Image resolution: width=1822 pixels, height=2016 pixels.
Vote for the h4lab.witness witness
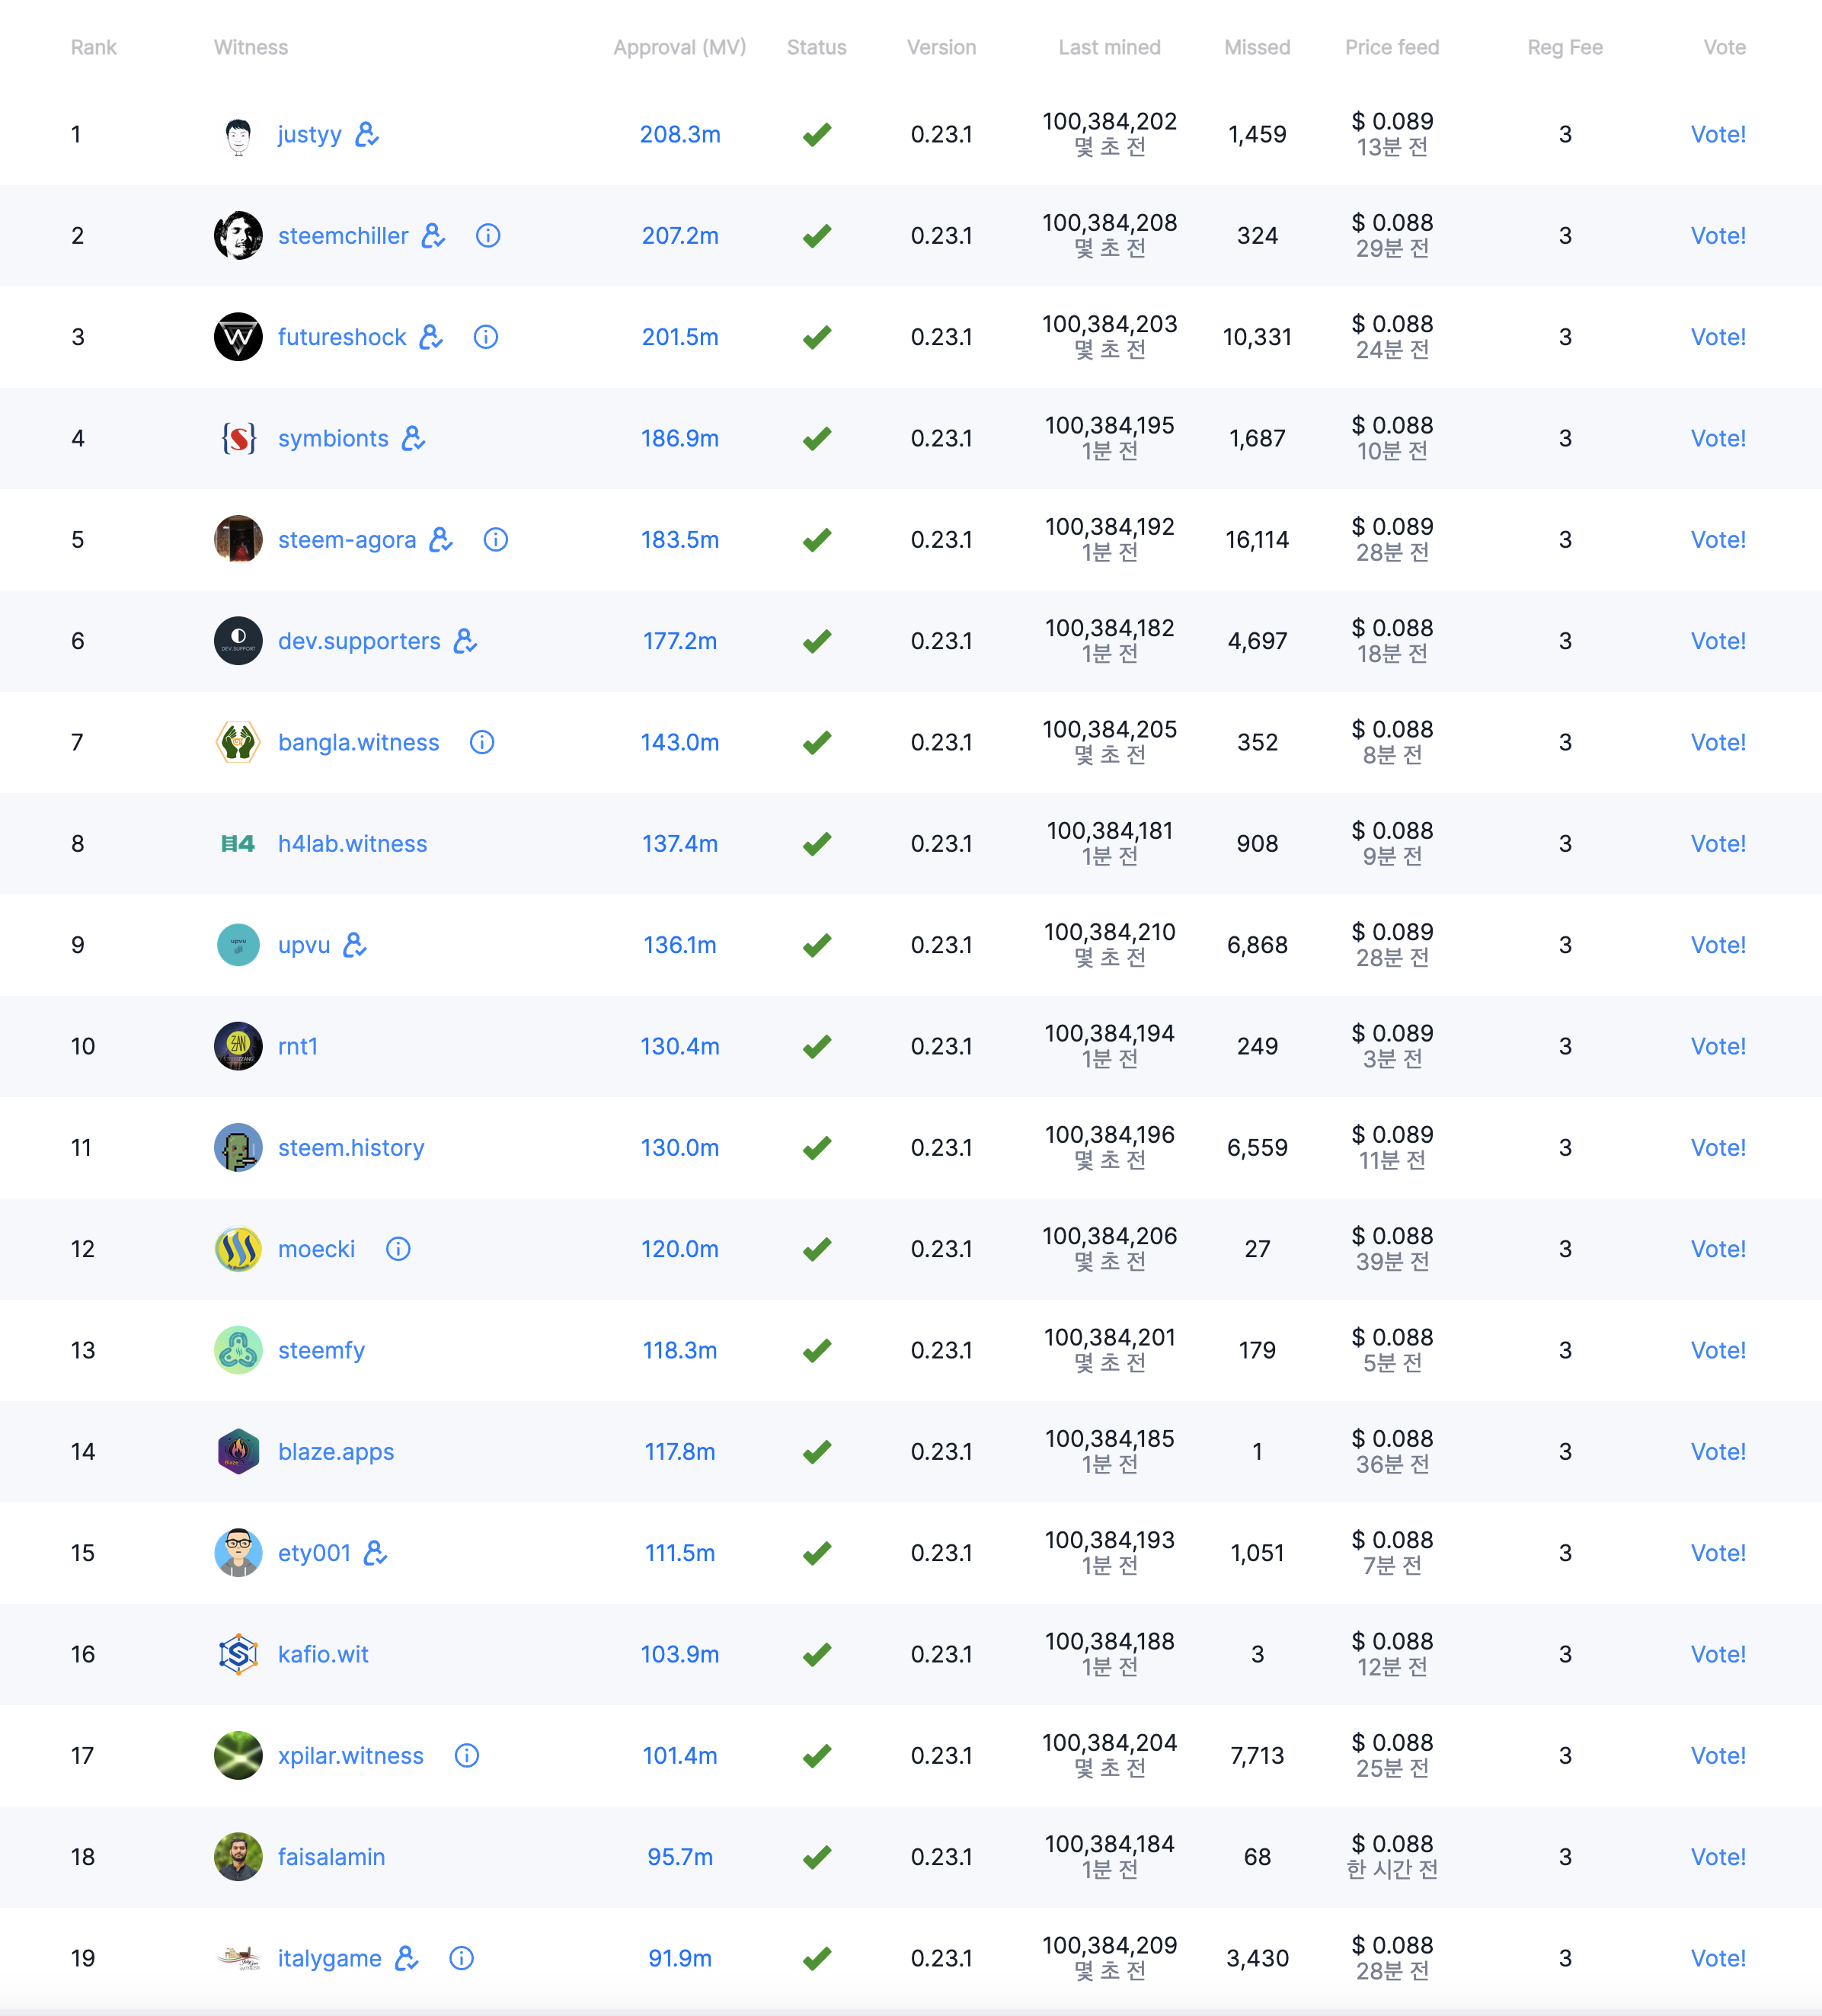pyautogui.click(x=1718, y=844)
